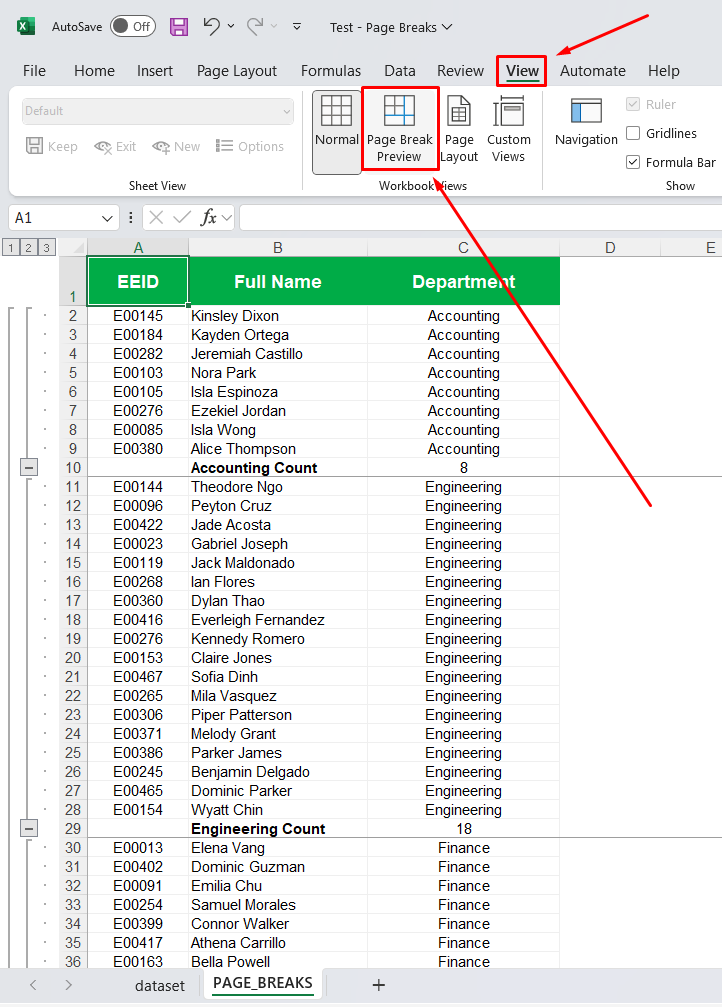
Task: Toggle the AutoSave switch
Action: coord(133,26)
